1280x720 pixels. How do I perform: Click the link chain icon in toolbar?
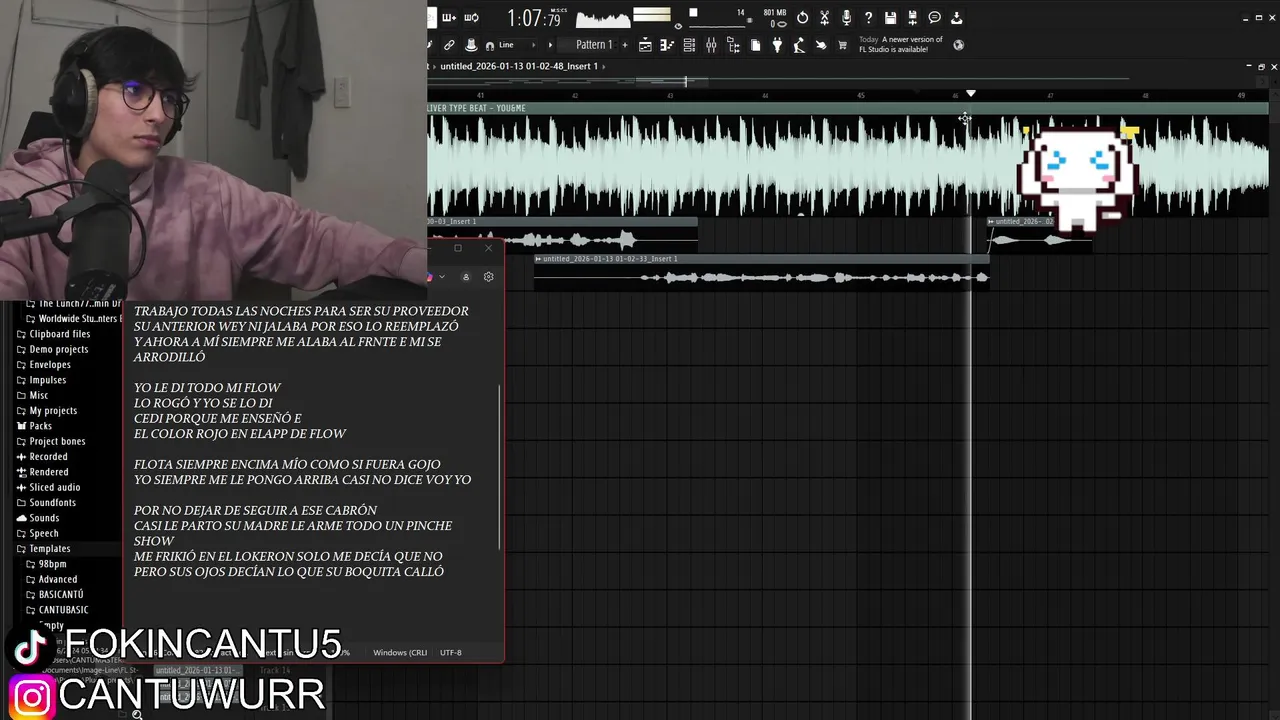pos(449,45)
